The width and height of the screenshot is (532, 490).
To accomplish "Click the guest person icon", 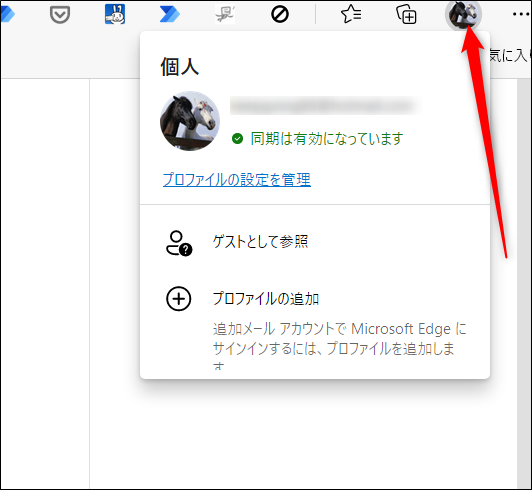I will click(179, 243).
